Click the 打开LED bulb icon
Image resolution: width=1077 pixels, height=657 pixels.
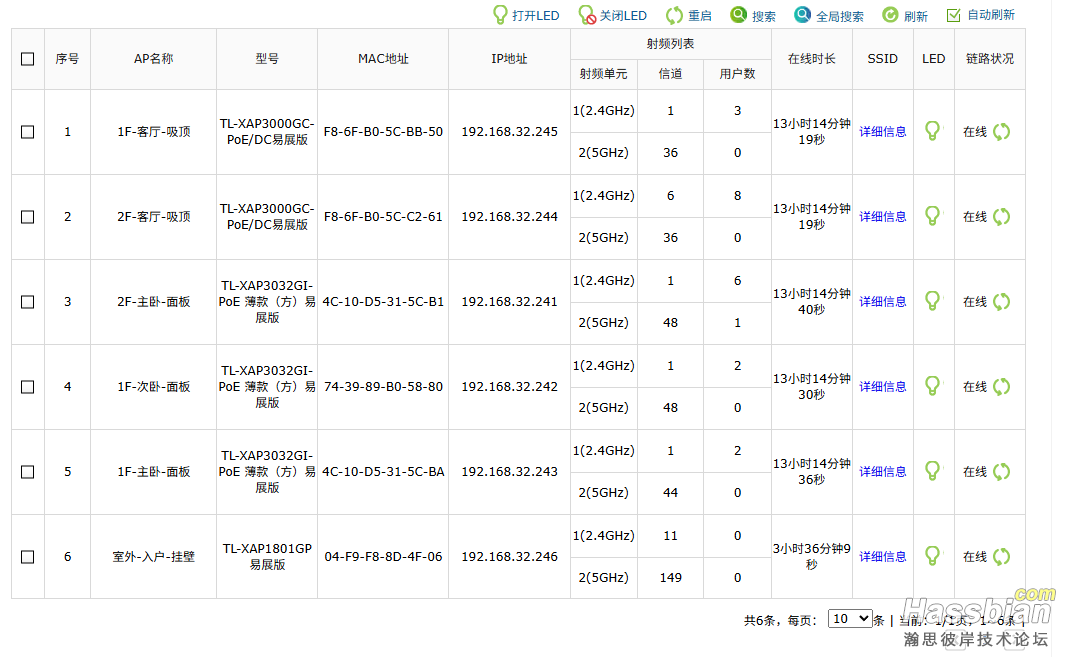pyautogui.click(x=500, y=15)
